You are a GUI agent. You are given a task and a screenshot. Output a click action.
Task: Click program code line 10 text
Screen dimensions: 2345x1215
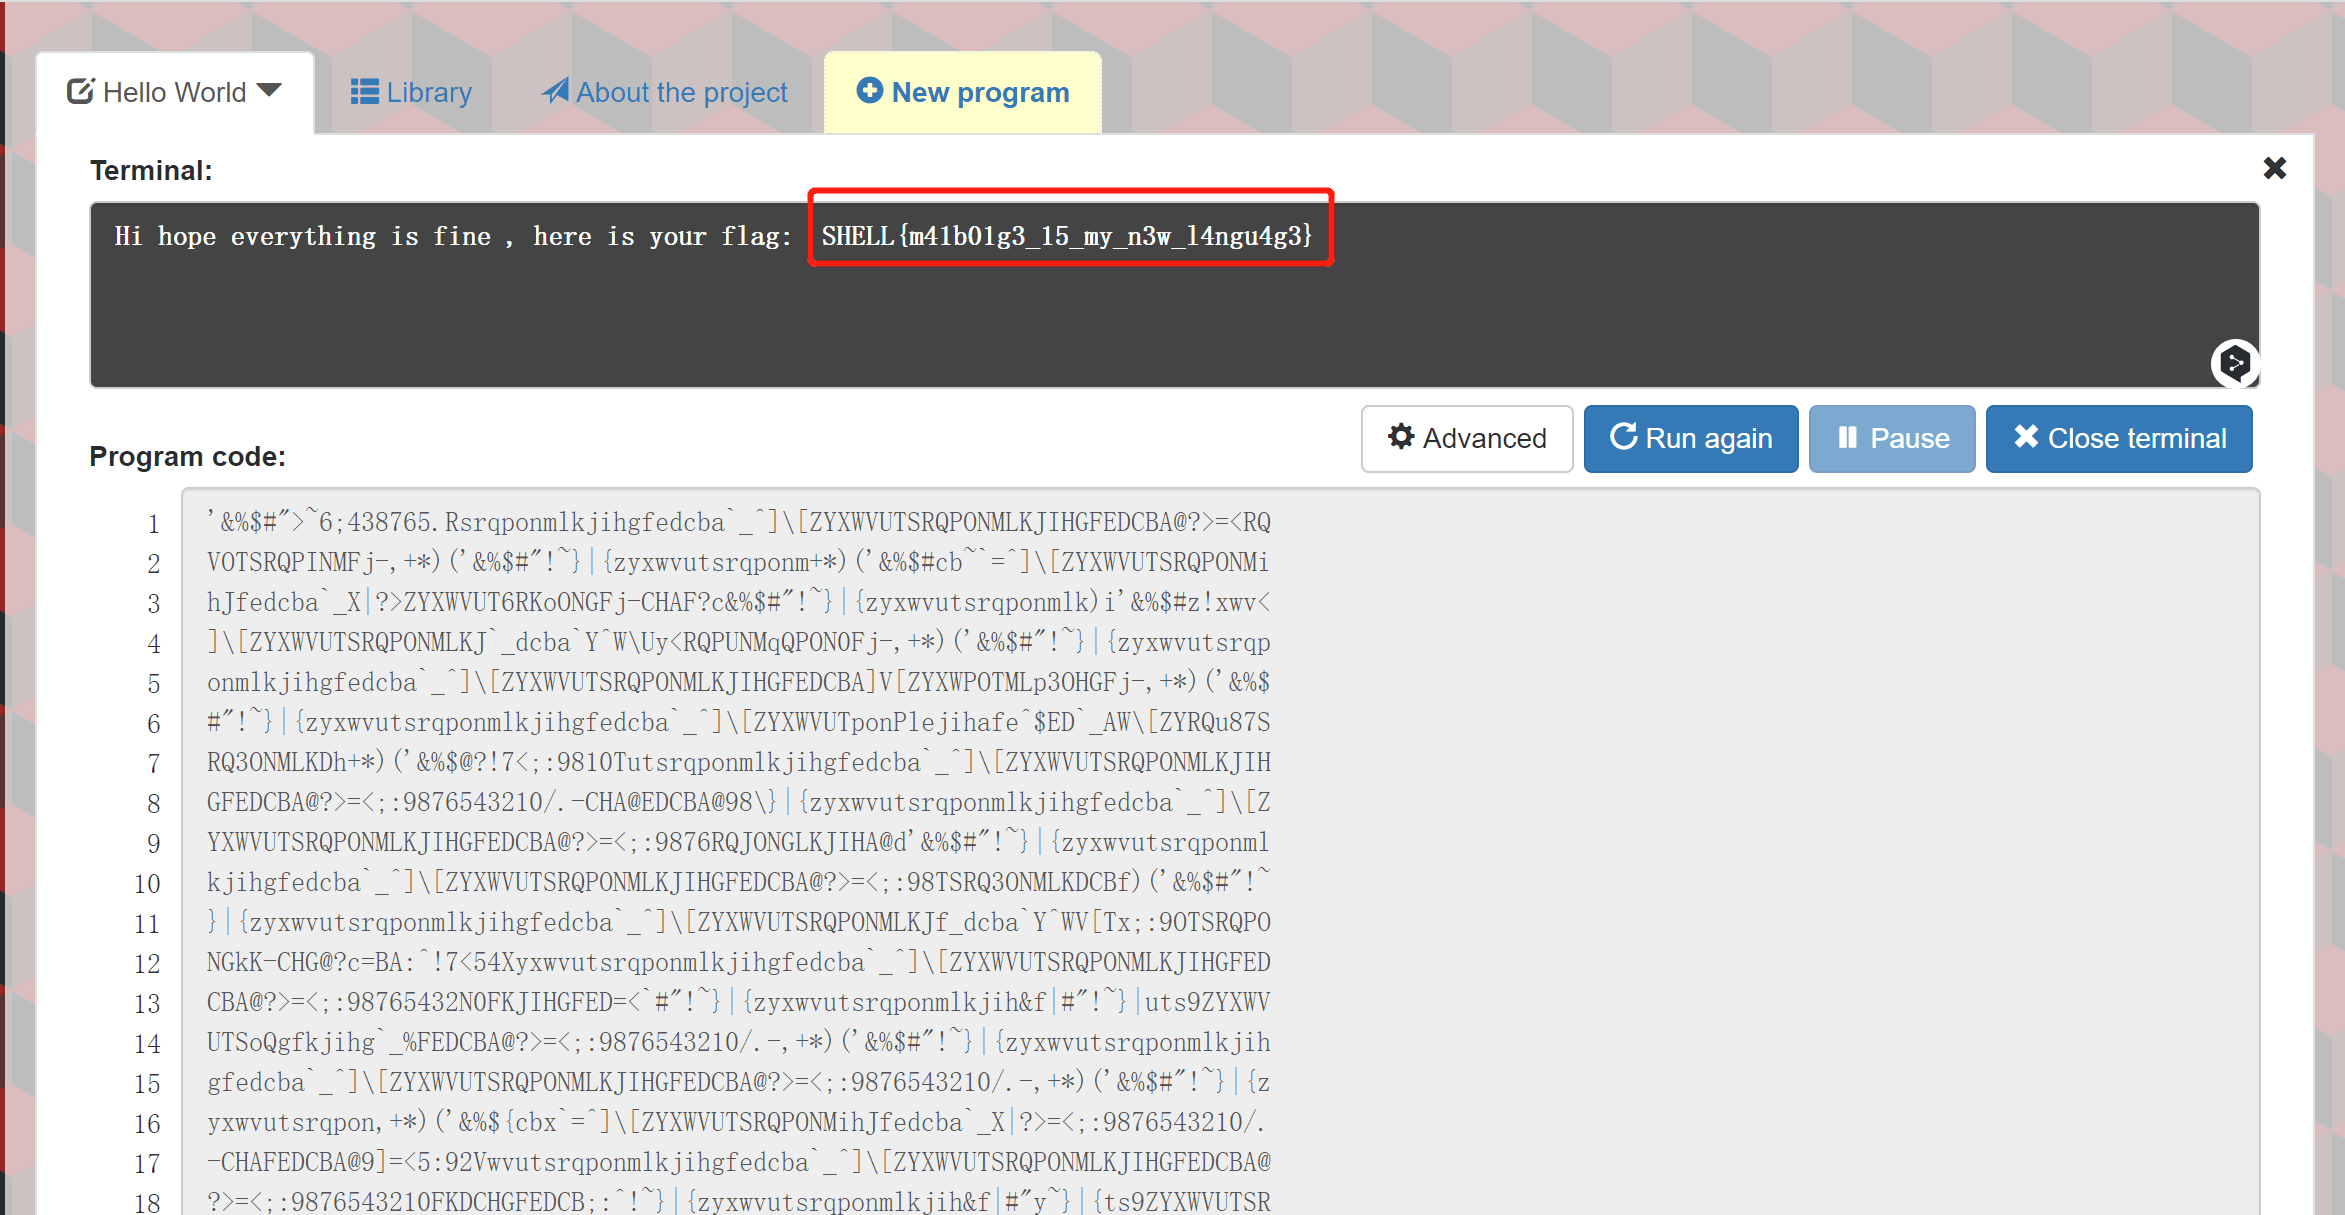[738, 883]
